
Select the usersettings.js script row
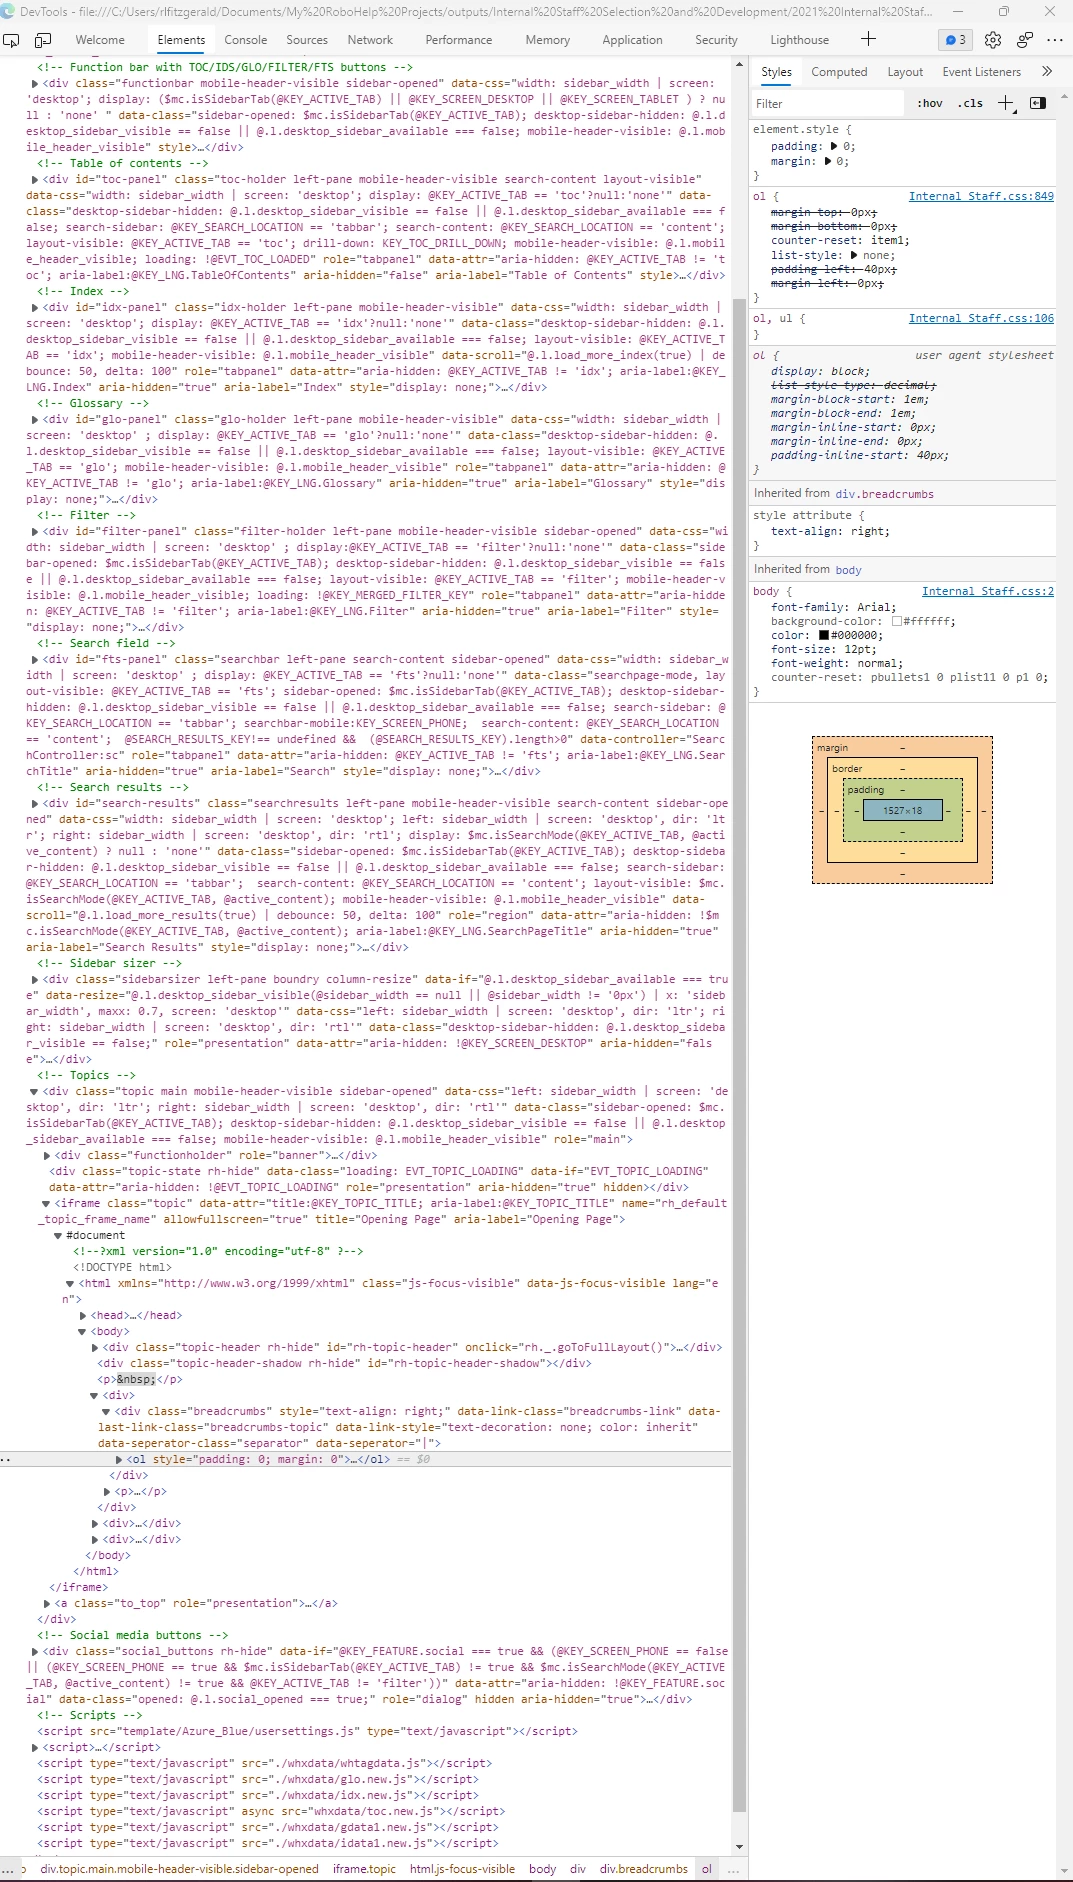point(307,1732)
